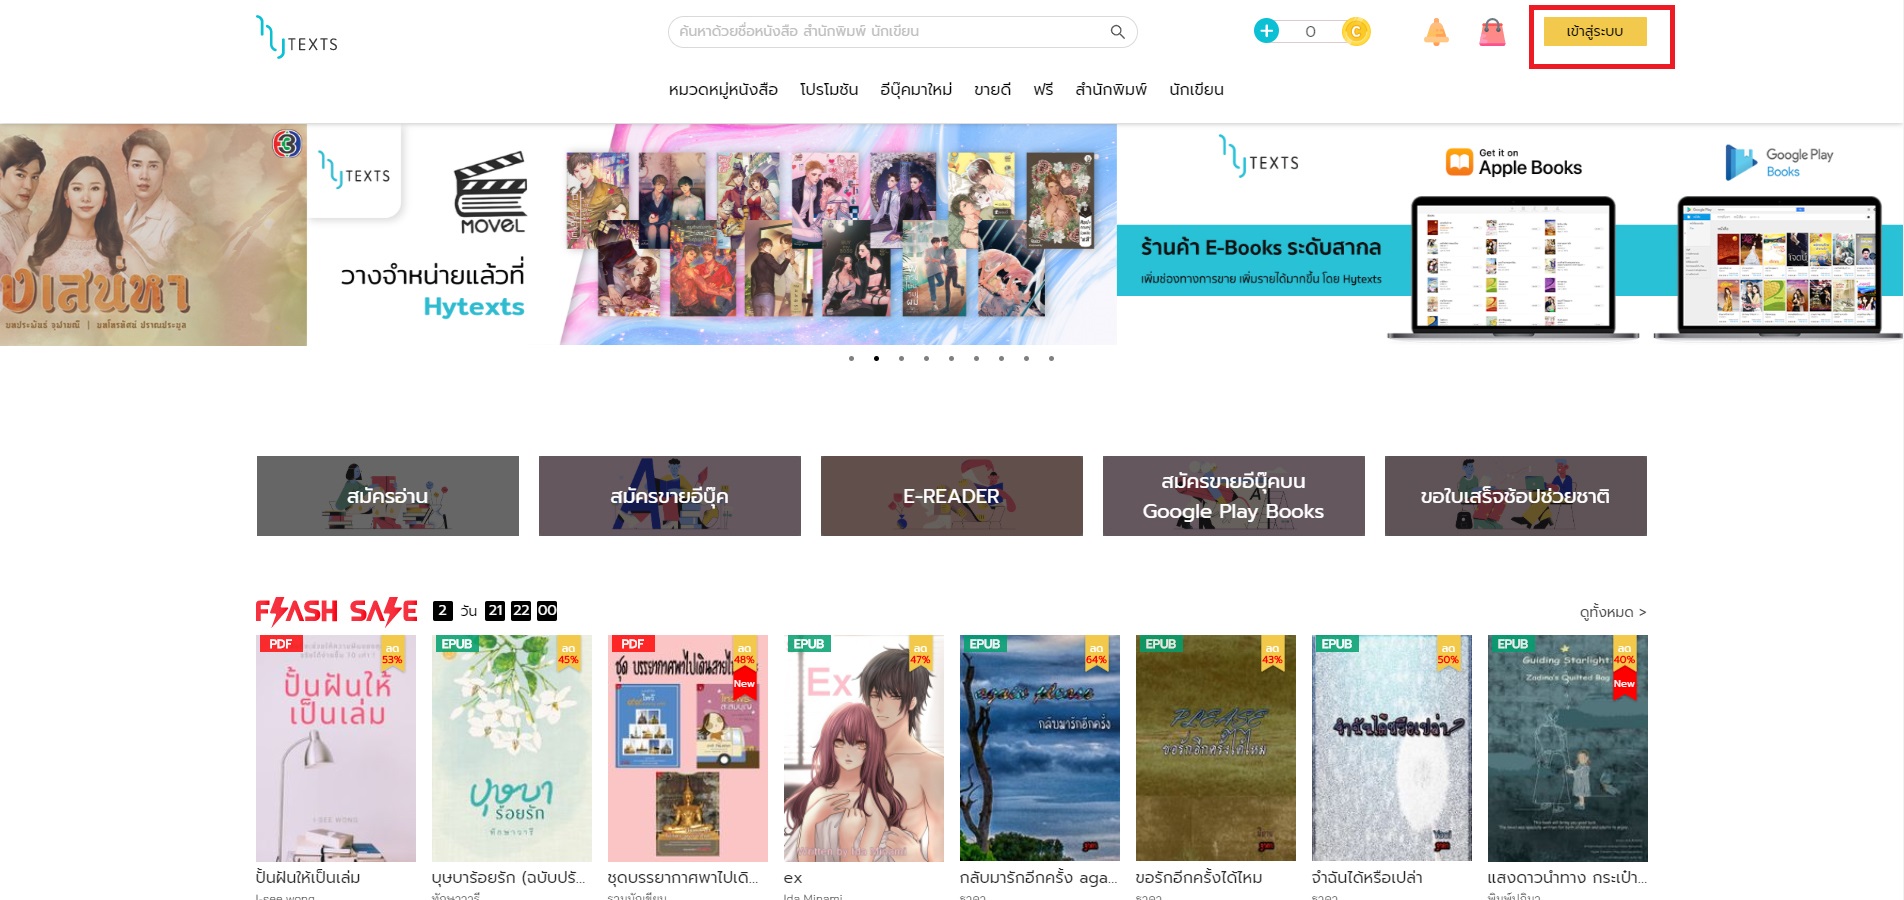Image resolution: width=1904 pixels, height=900 pixels.
Task: Open the shopping bag cart
Action: tap(1491, 31)
